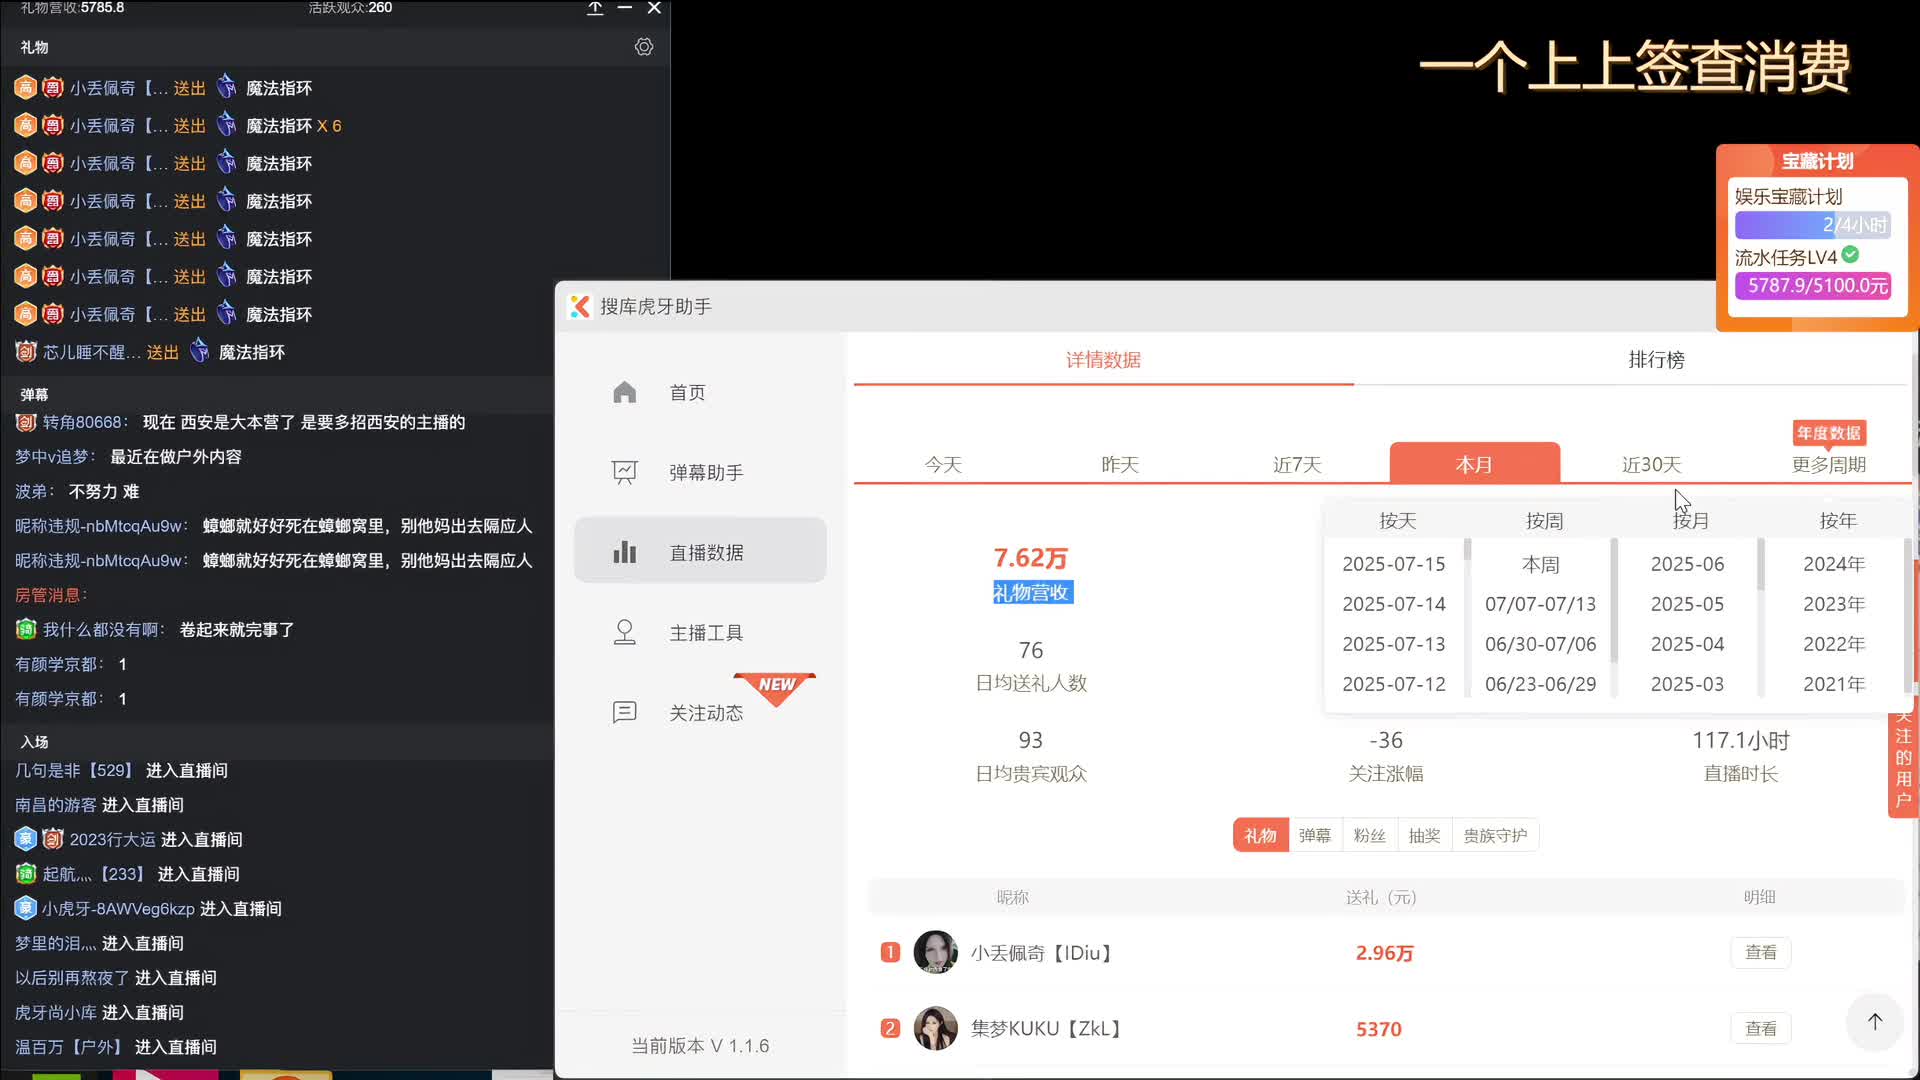Viewport: 1920px width, 1080px height.
Task: Click 年度数据 badge
Action: click(1829, 433)
